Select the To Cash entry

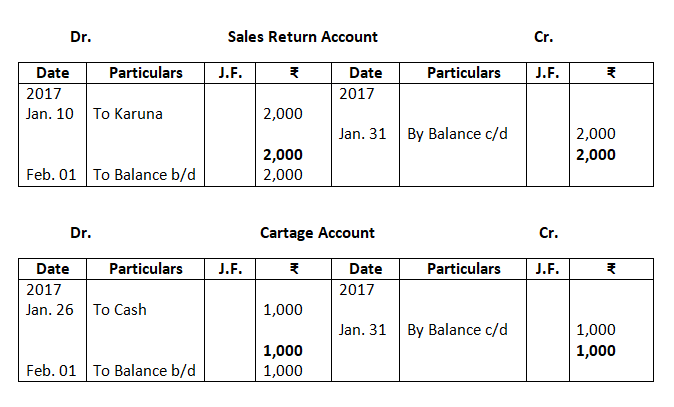coord(120,309)
